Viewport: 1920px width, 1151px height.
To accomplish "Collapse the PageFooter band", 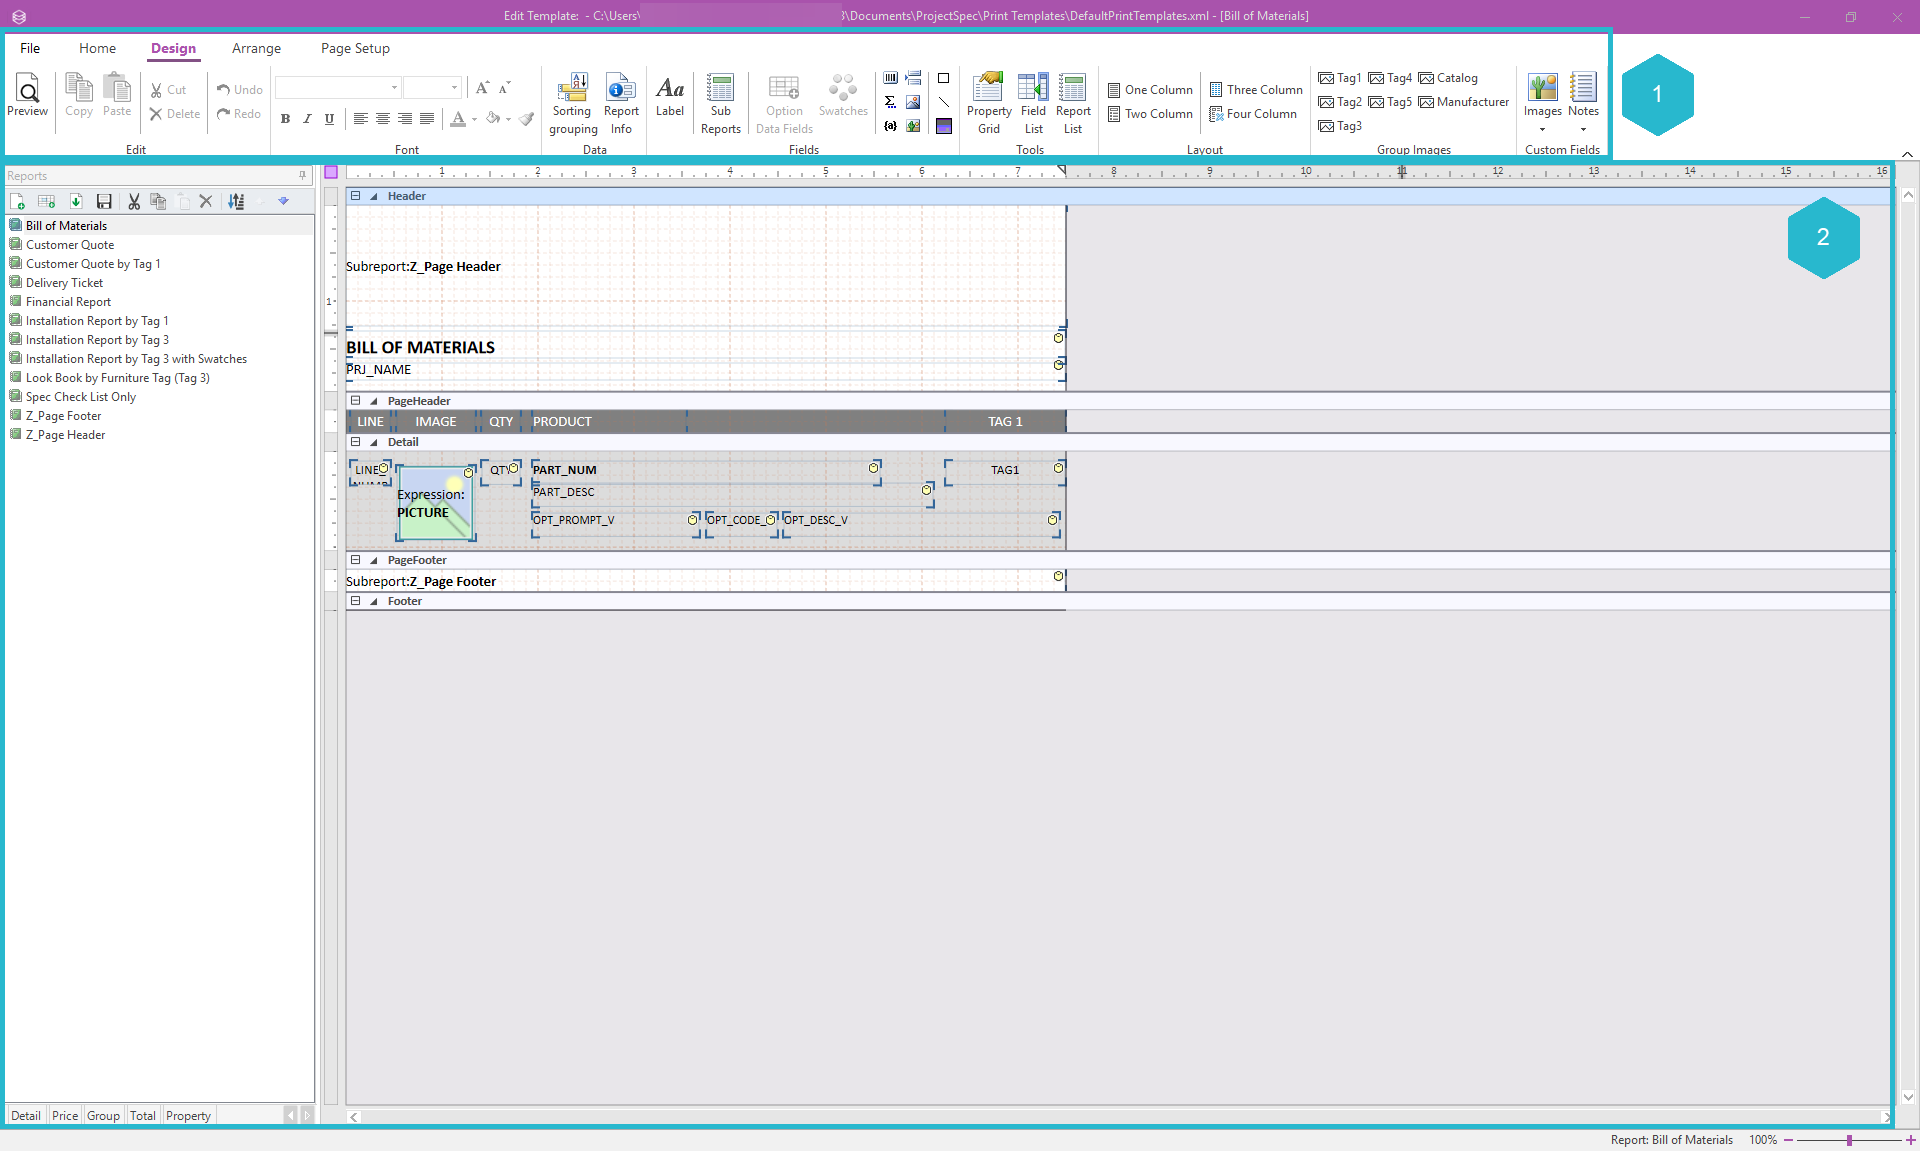I will point(355,560).
